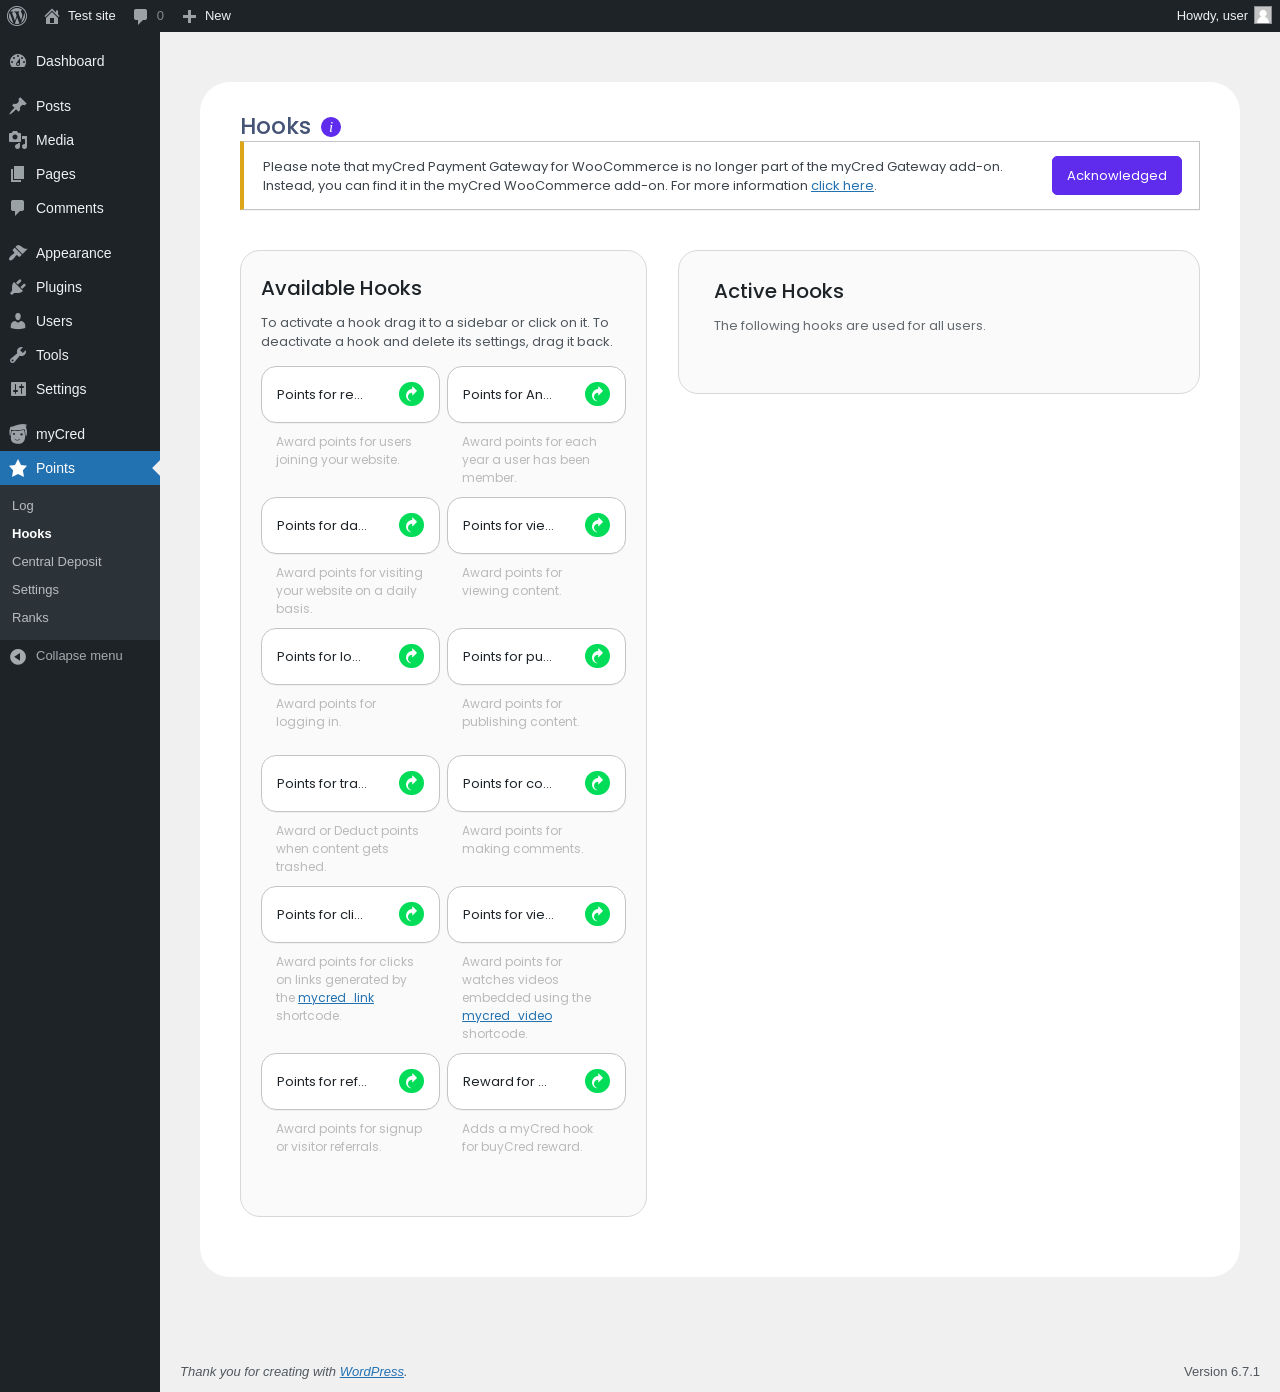Screen dimensions: 1280x1392
Task: Click the 'Points for re...' hook title
Action: click(x=320, y=395)
